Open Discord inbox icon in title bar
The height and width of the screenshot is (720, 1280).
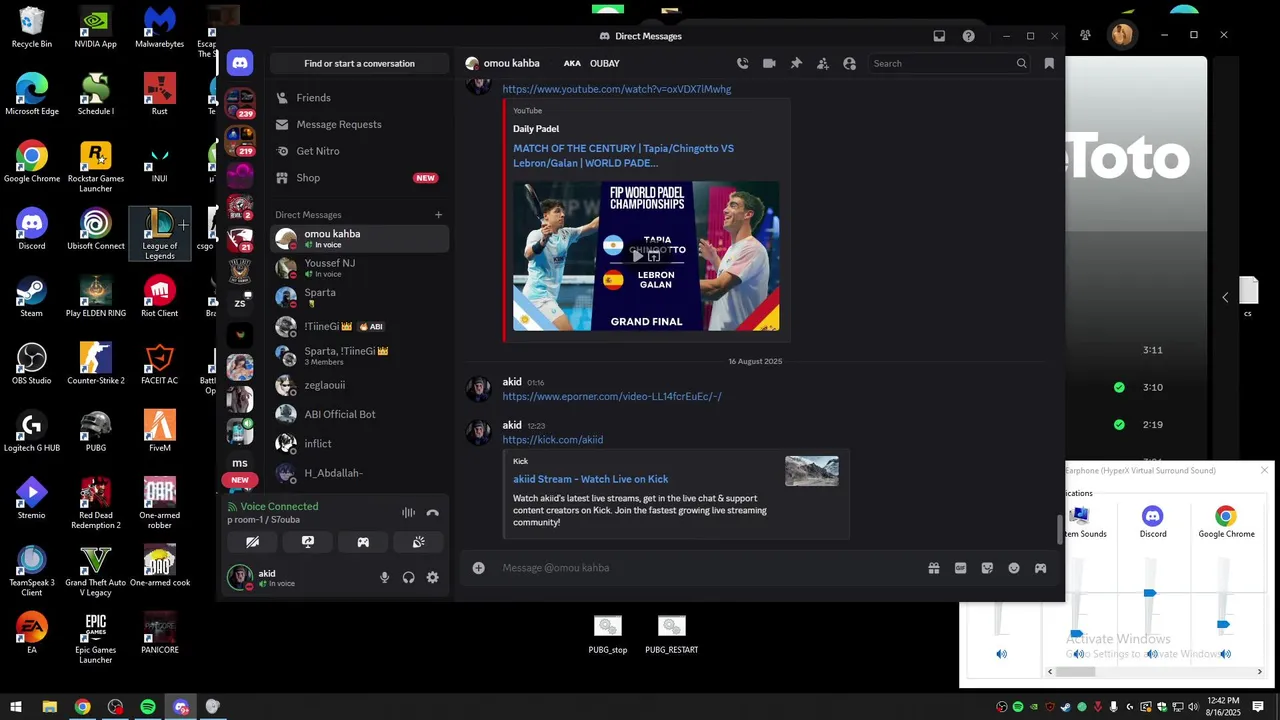tap(939, 36)
